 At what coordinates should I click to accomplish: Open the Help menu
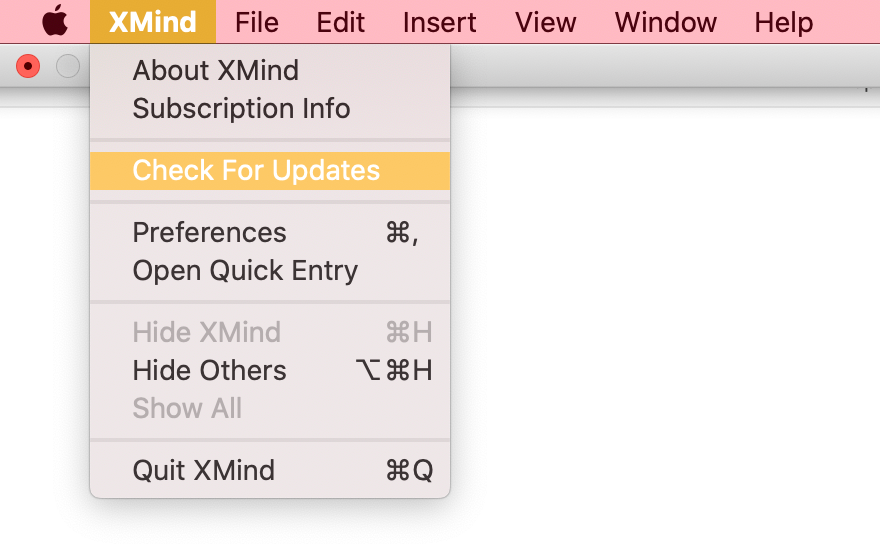coord(783,22)
